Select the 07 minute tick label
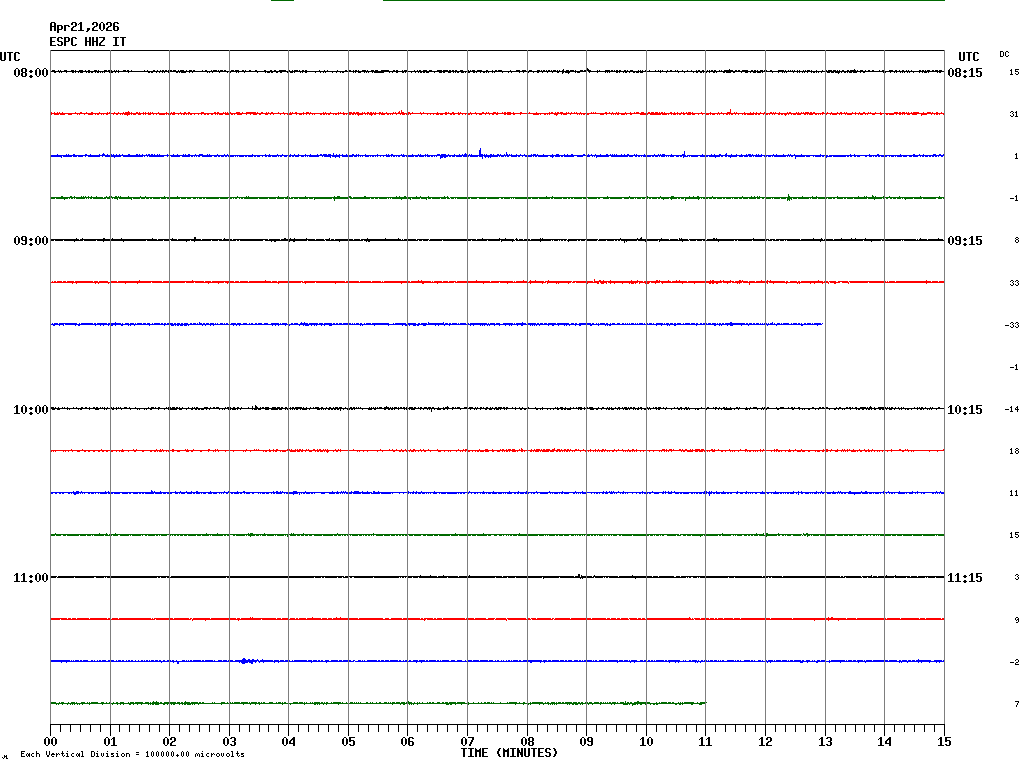The height and width of the screenshot is (768, 1024). [x=467, y=742]
